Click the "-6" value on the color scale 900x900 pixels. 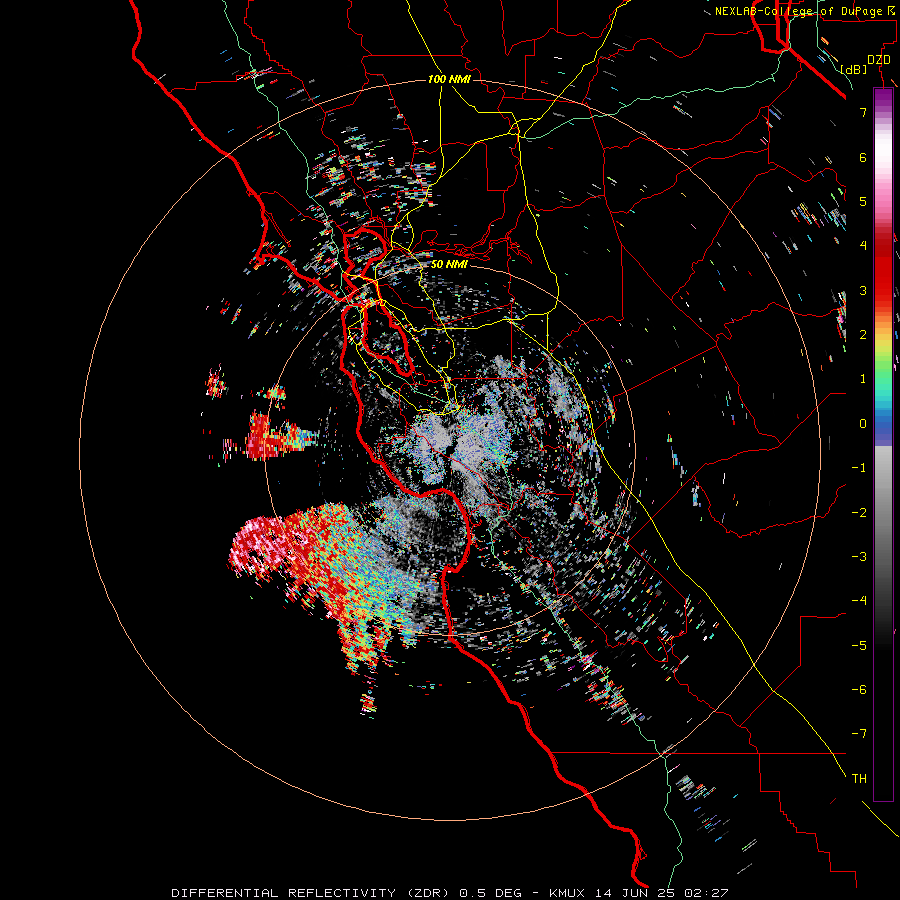point(859,690)
